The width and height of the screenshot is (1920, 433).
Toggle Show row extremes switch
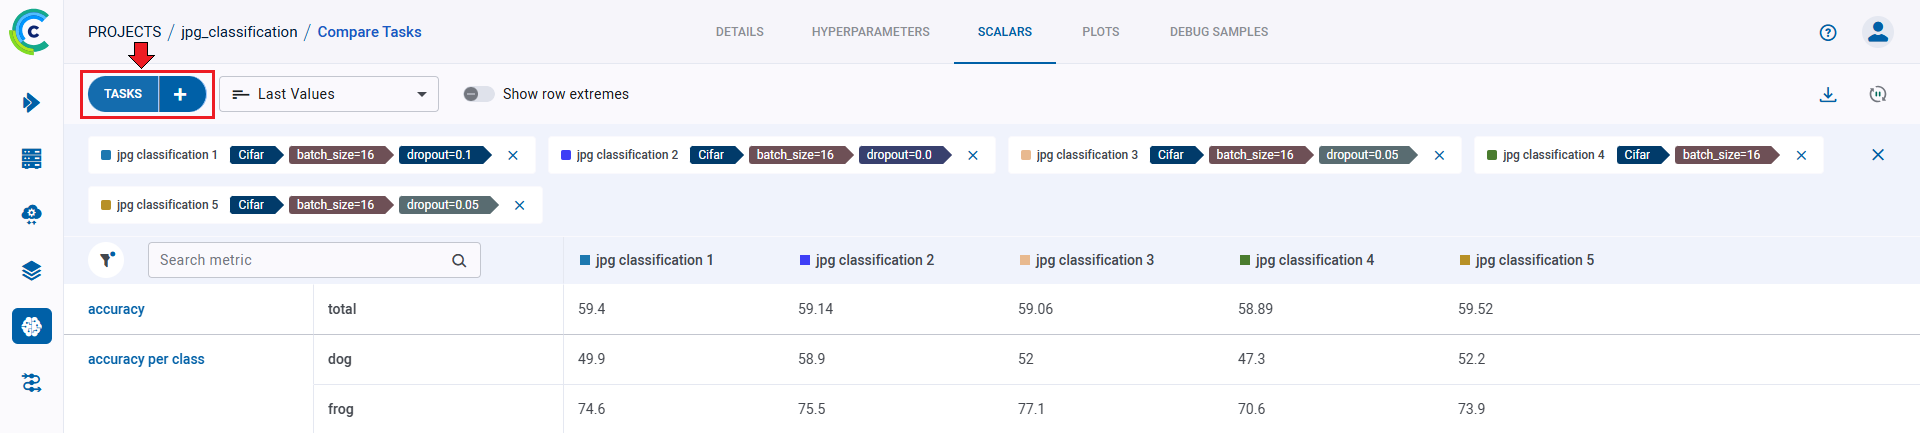(479, 94)
